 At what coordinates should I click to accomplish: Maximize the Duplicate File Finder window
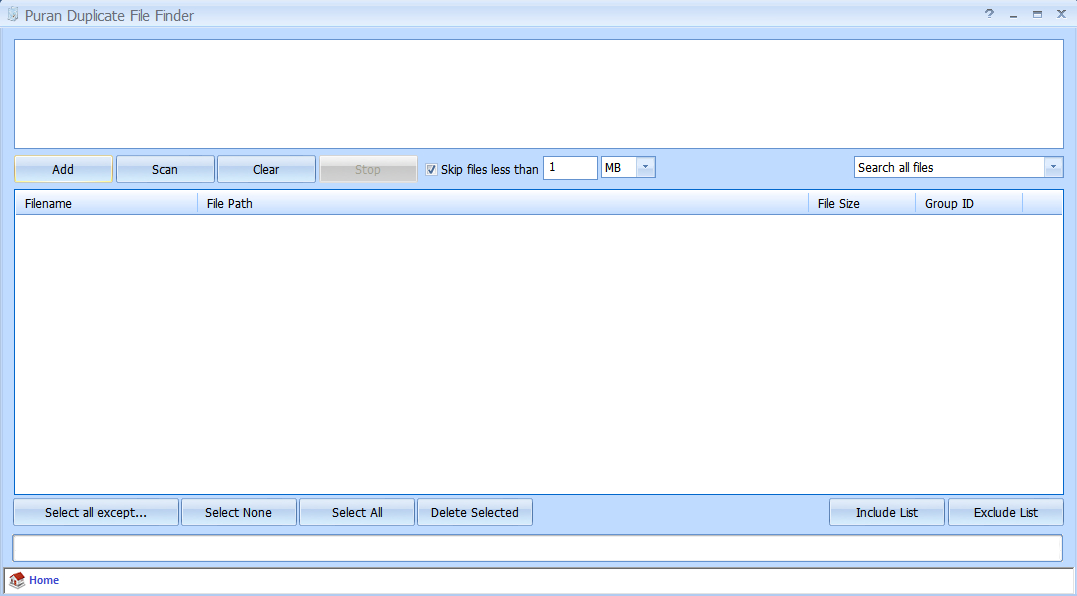[x=1037, y=14]
